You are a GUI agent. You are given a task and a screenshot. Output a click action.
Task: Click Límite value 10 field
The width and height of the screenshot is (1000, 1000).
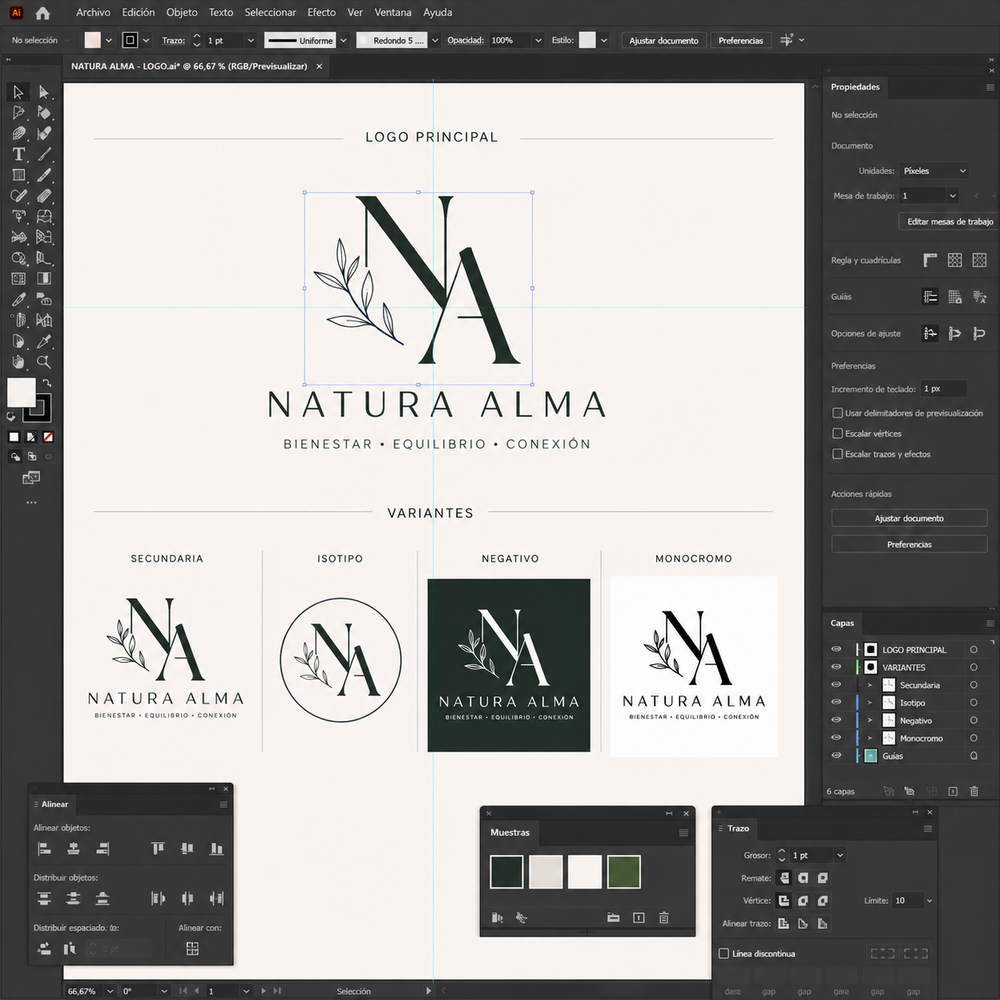point(908,901)
